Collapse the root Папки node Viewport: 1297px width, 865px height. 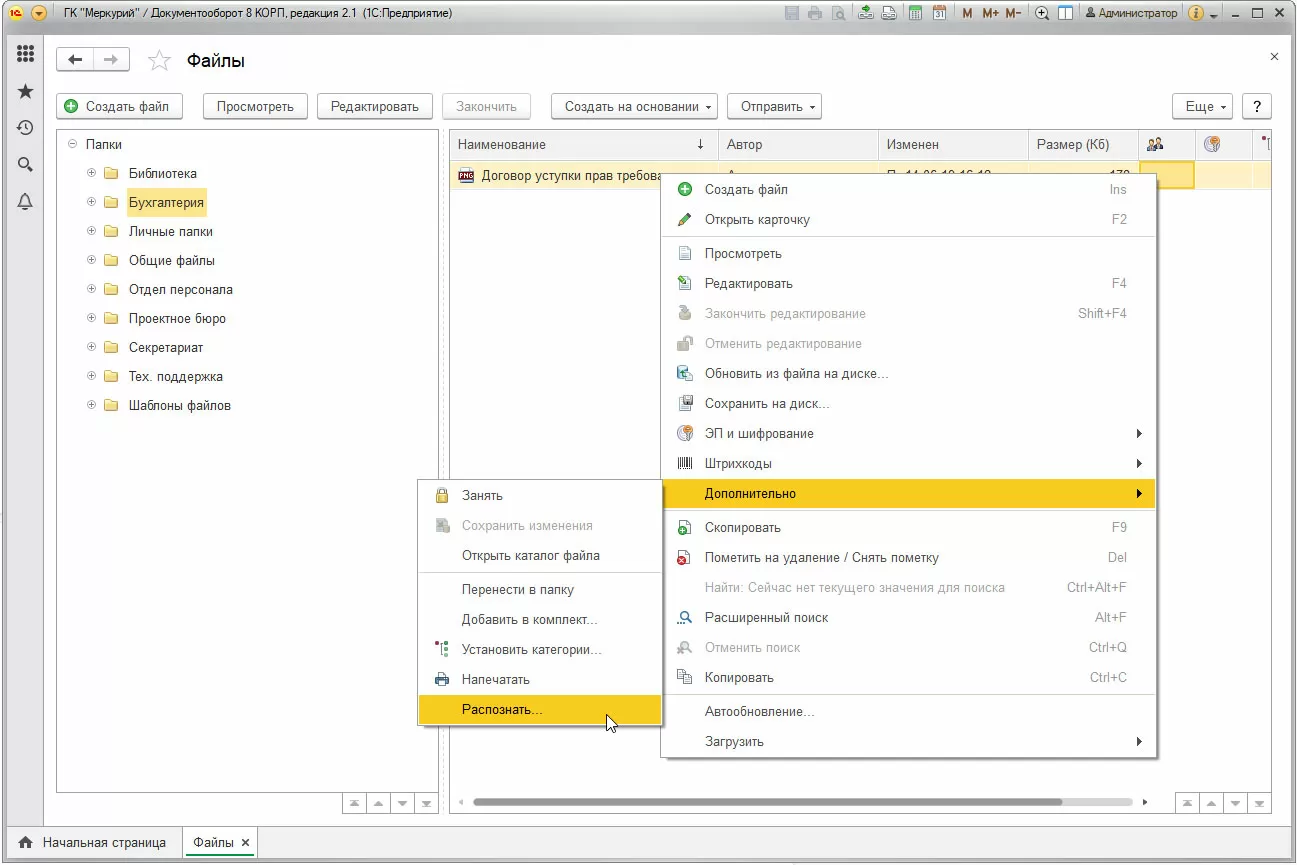[72, 144]
